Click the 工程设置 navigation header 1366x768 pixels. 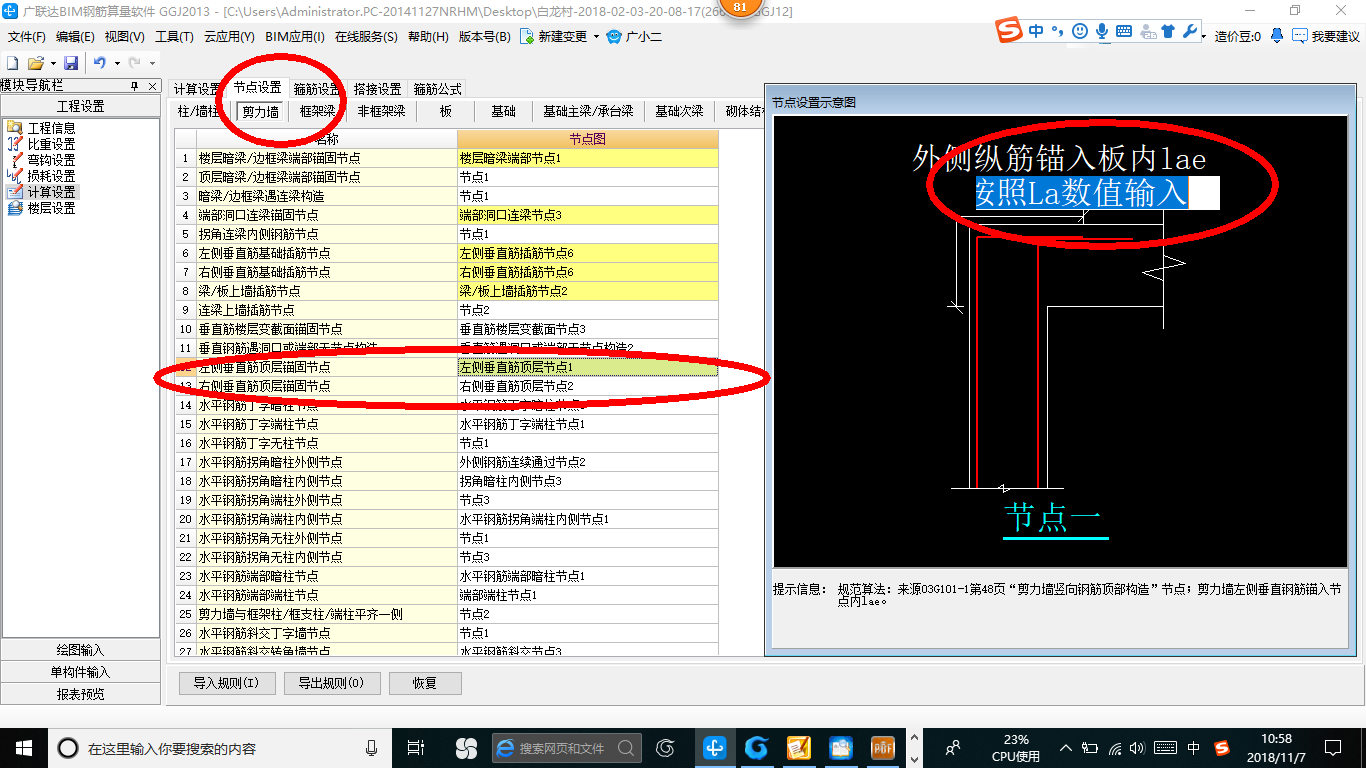[80, 106]
